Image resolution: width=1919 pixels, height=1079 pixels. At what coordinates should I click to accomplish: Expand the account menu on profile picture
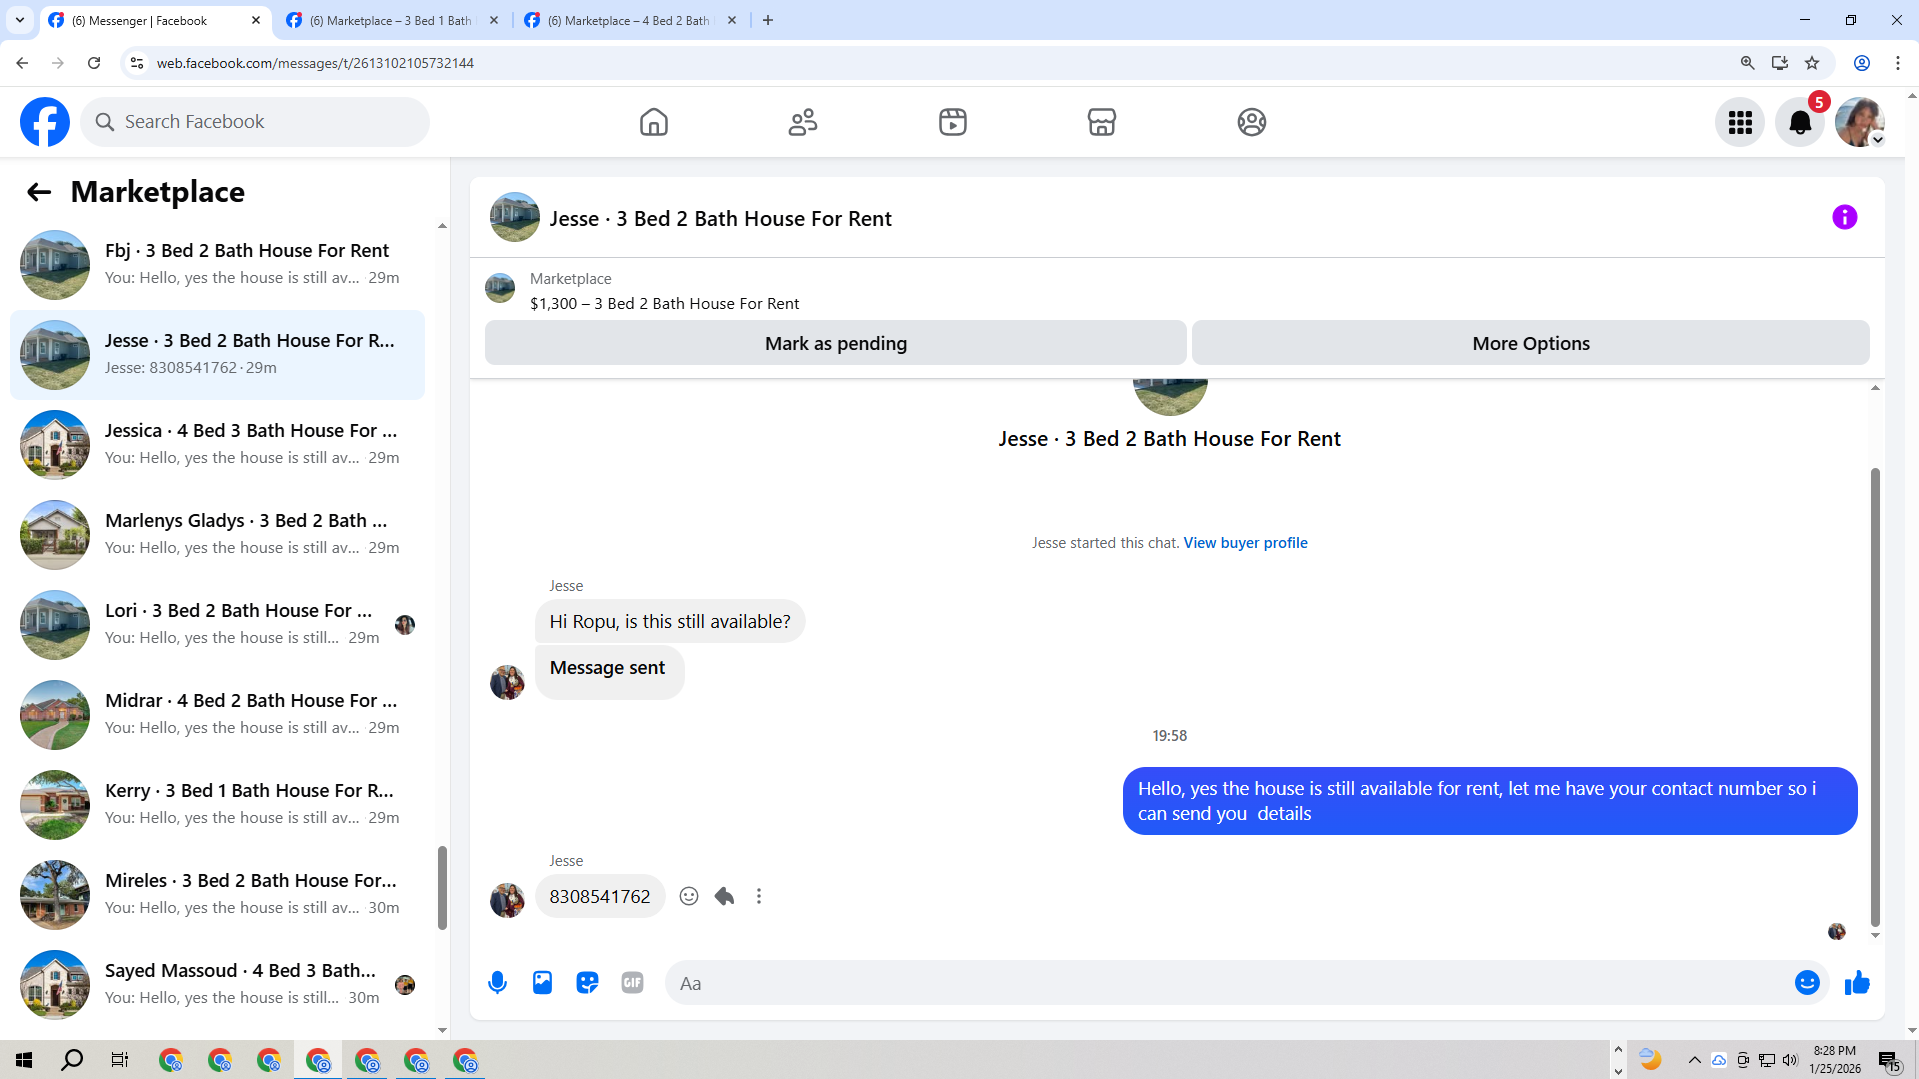[x=1877, y=140]
